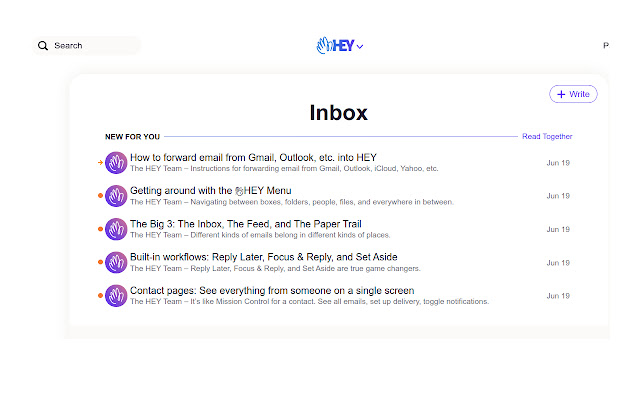Click the Jun 19 date on Contact pages row
The width and height of the screenshot is (640, 400).
point(558,296)
